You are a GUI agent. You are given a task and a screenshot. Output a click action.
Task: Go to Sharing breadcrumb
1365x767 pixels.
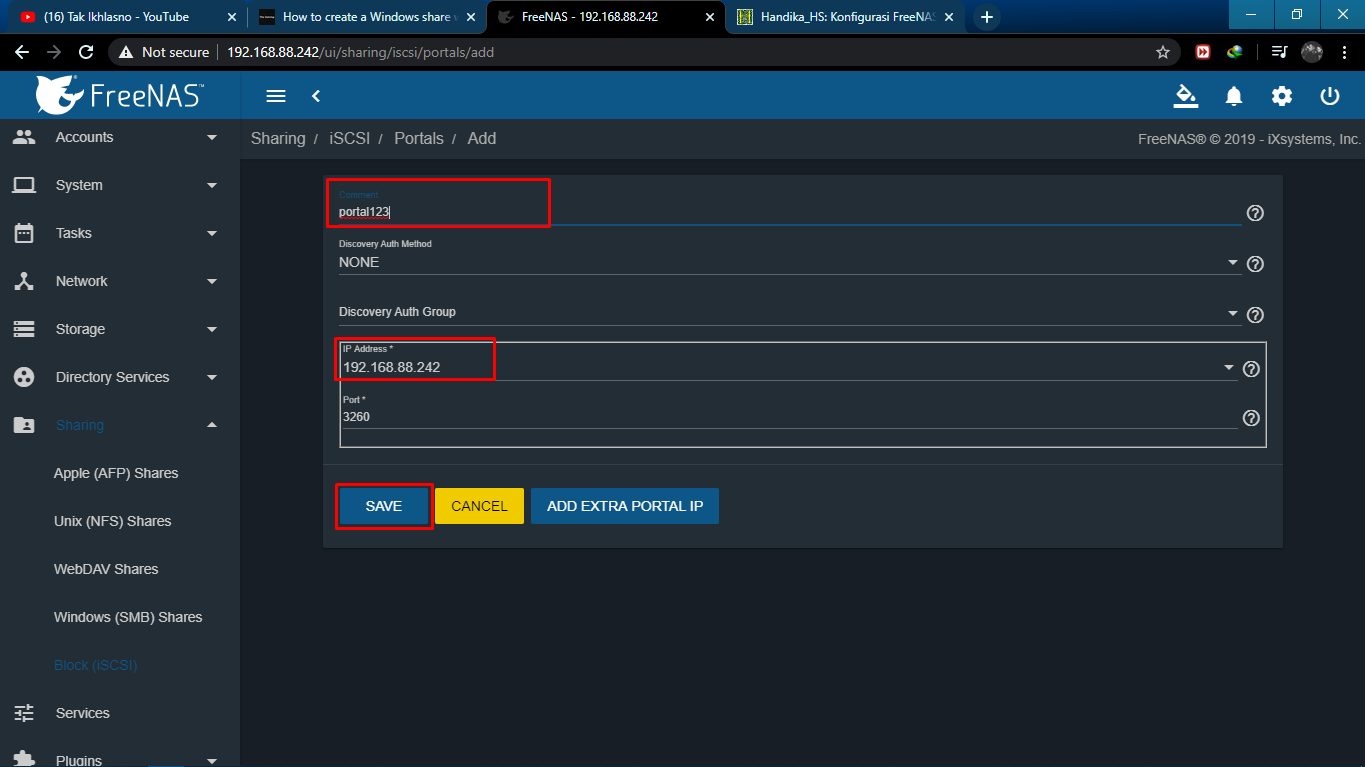278,138
